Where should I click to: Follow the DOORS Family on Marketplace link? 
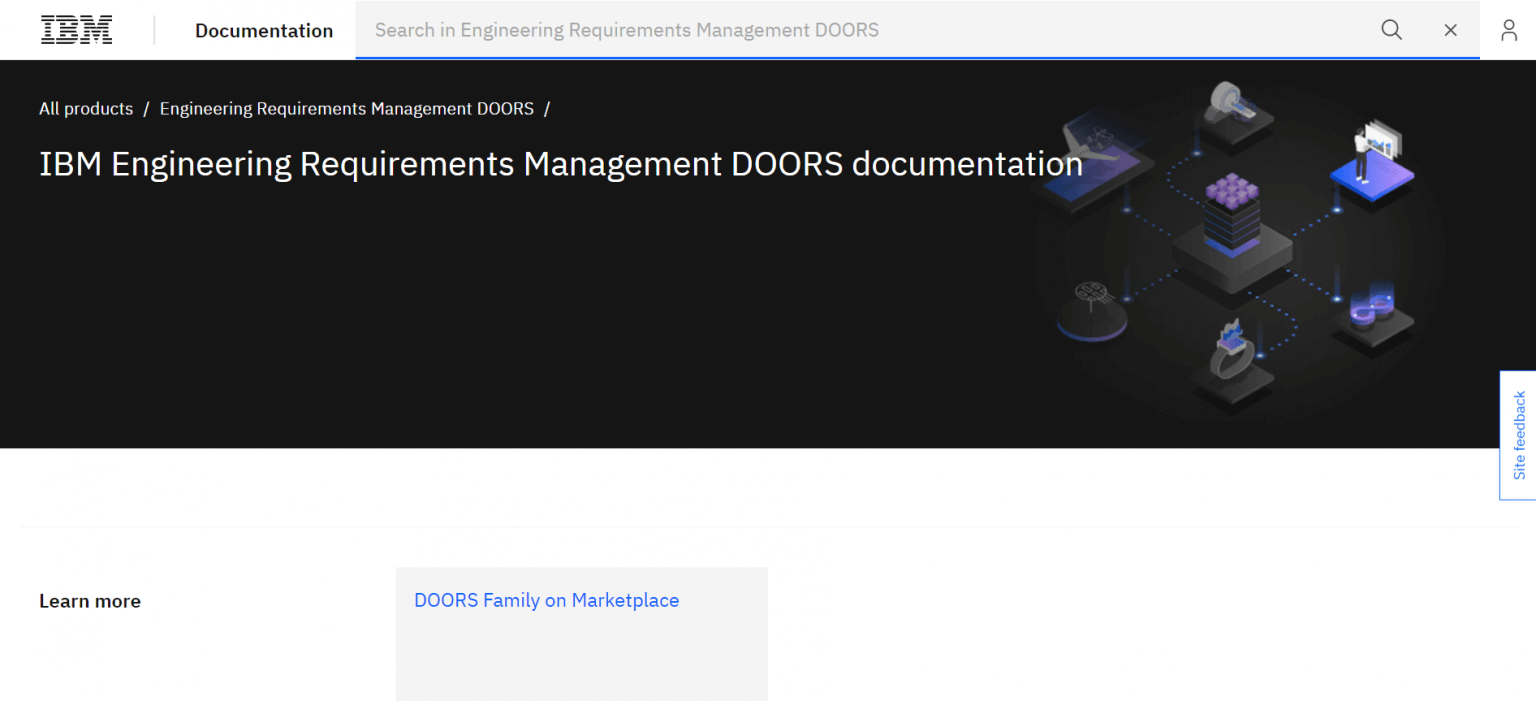[x=546, y=600]
